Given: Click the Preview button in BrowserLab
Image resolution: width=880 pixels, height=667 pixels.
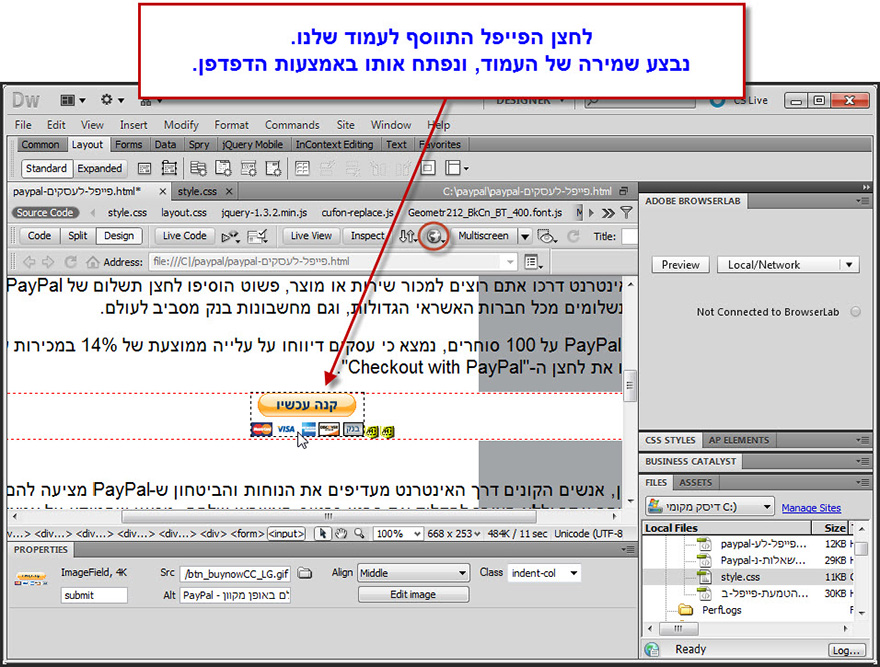Looking at the screenshot, I should tap(680, 265).
